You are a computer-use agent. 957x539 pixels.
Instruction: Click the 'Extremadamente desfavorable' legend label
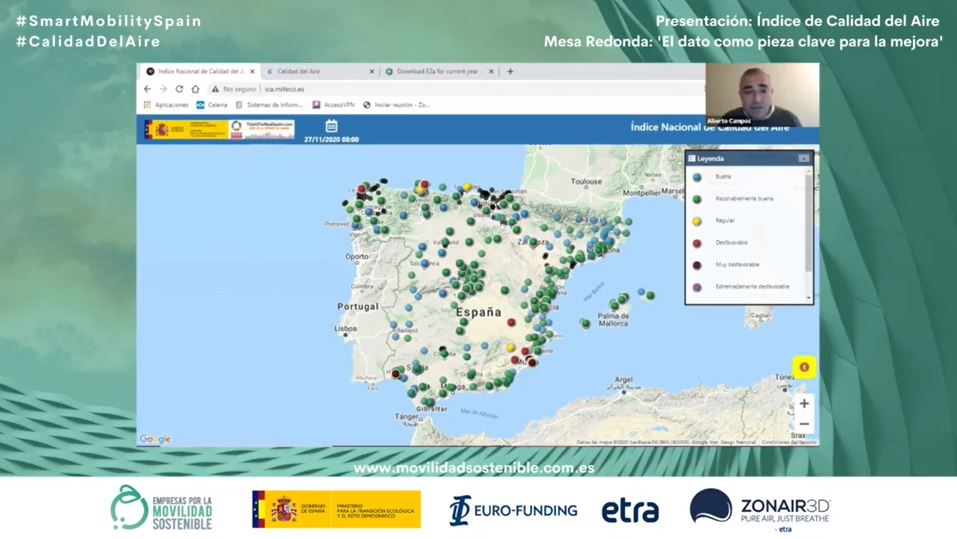(x=752, y=287)
